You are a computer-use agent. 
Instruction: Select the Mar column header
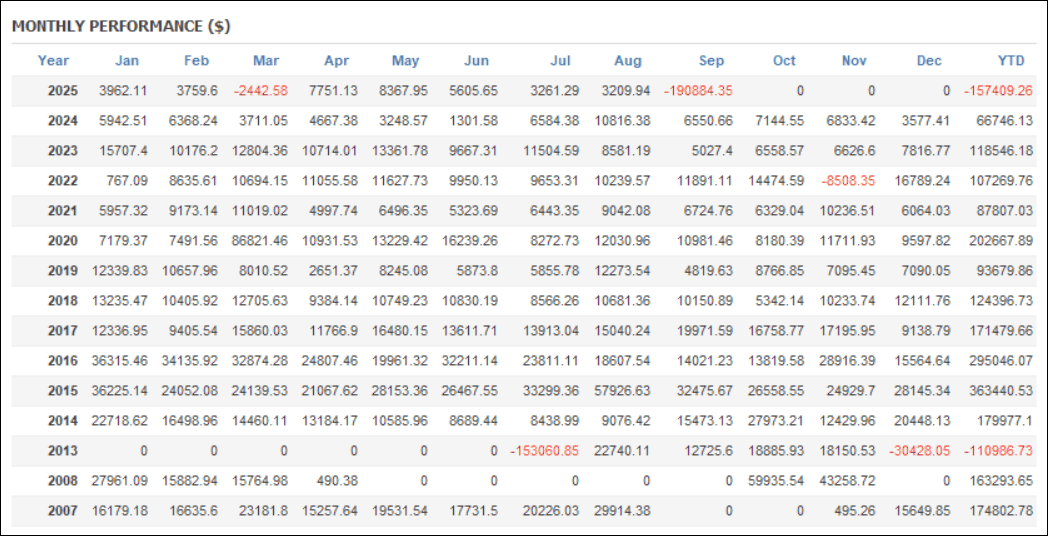[x=266, y=60]
